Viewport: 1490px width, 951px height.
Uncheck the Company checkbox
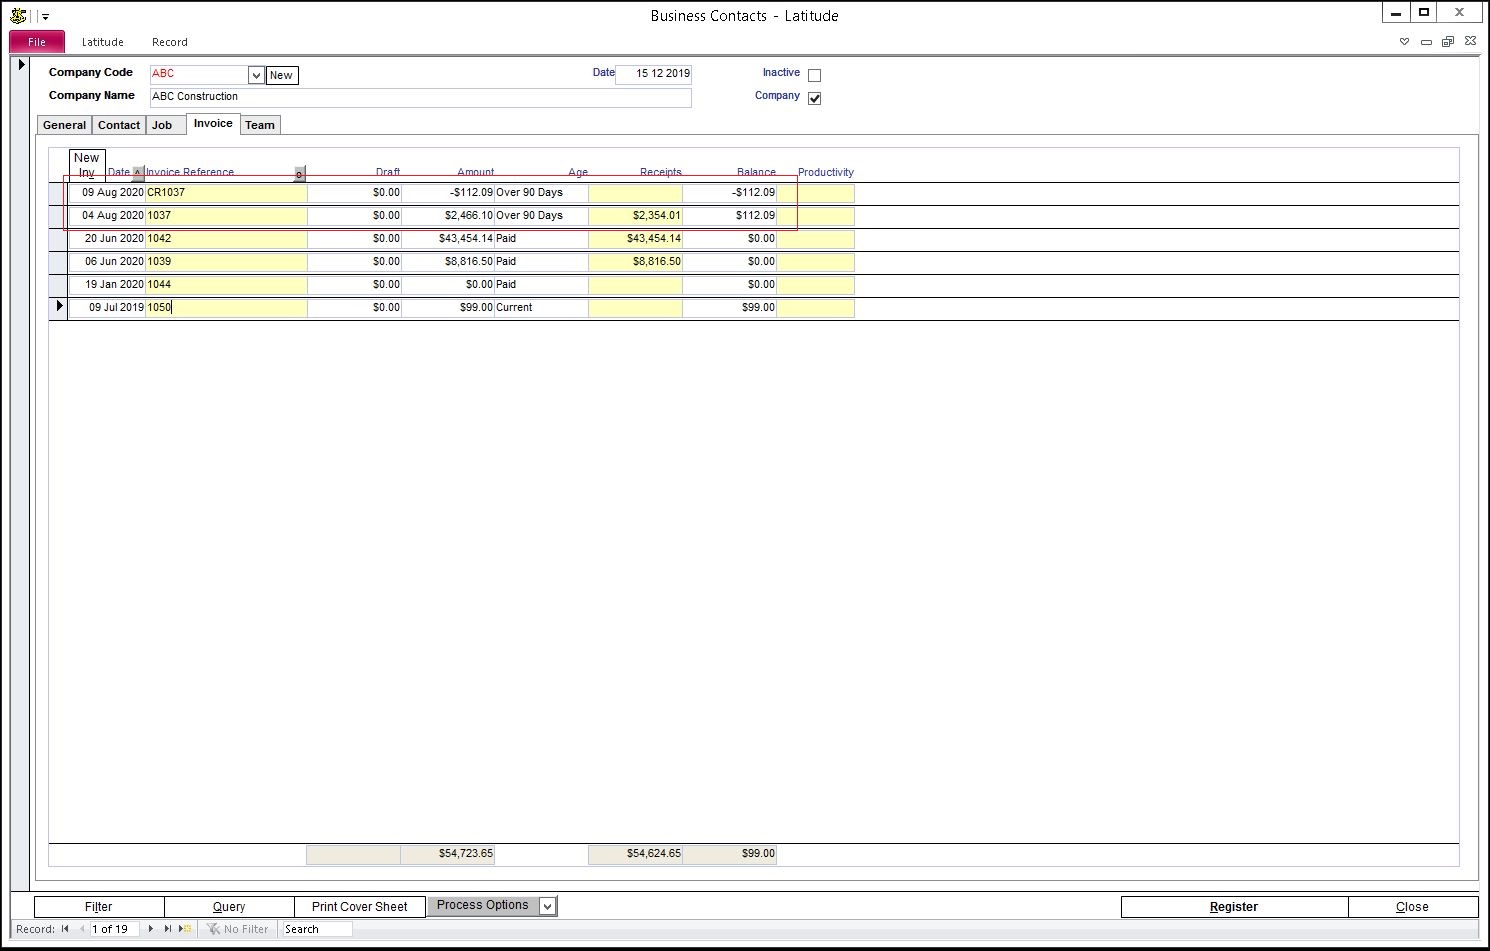814,98
